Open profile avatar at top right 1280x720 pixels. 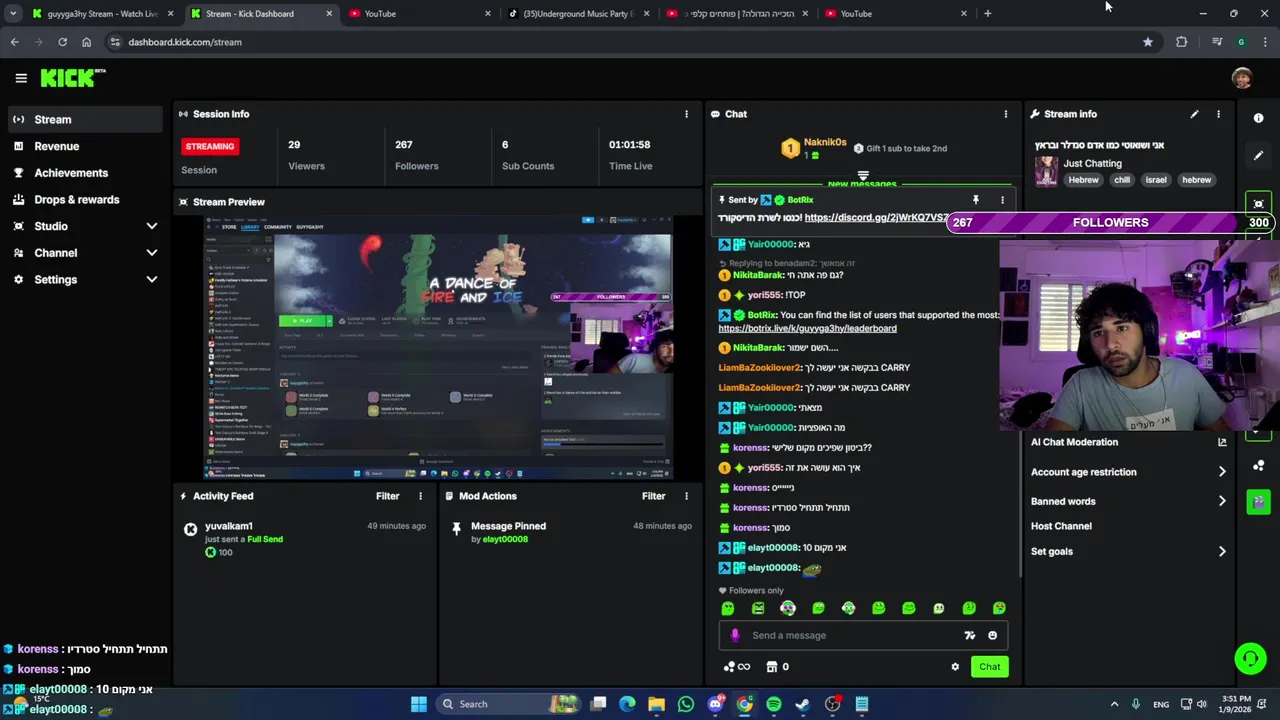coord(1242,78)
